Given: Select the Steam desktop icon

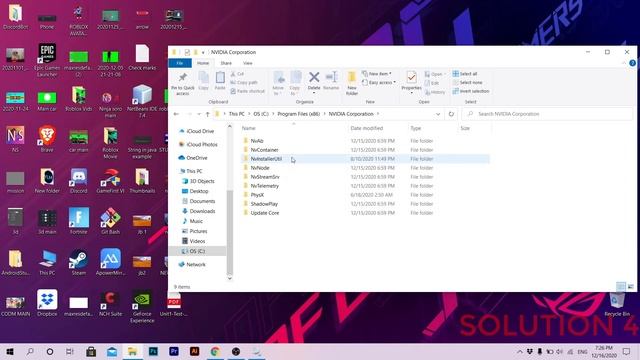Looking at the screenshot, I should [x=78, y=262].
